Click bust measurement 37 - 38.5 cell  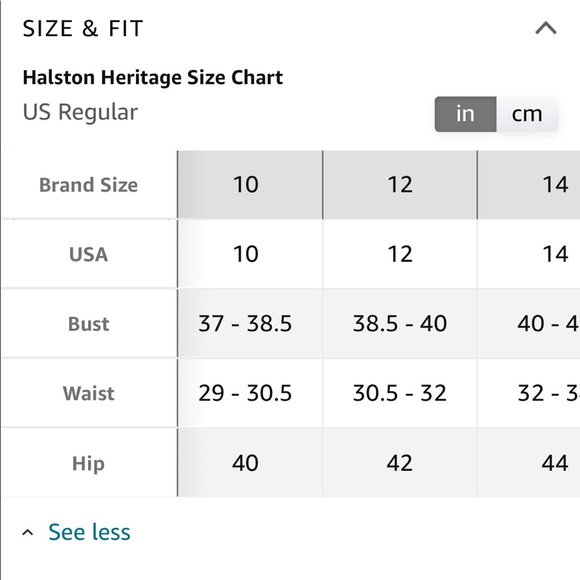(x=250, y=324)
